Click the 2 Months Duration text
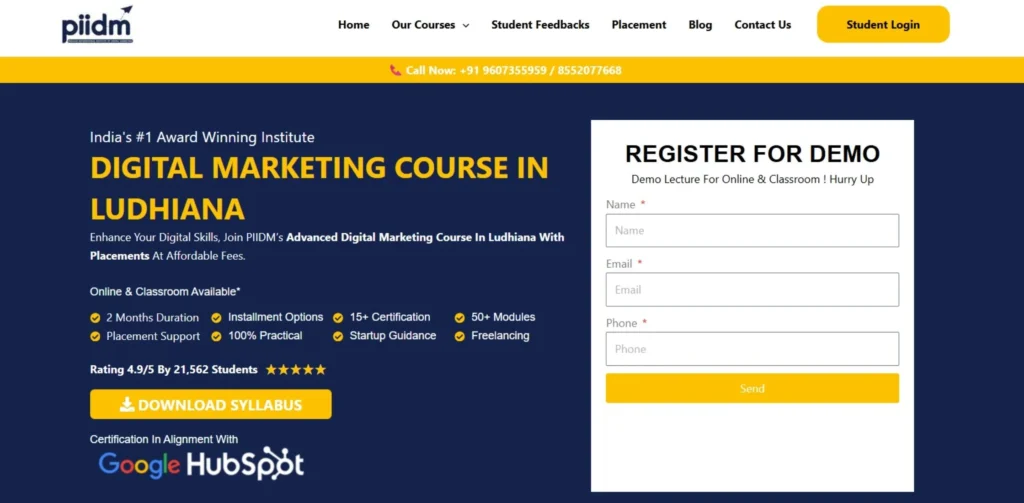 153,317
